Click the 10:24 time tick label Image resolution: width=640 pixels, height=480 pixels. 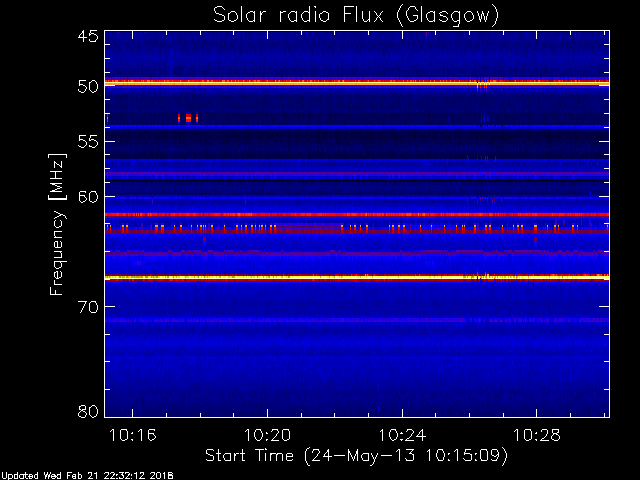tap(402, 436)
